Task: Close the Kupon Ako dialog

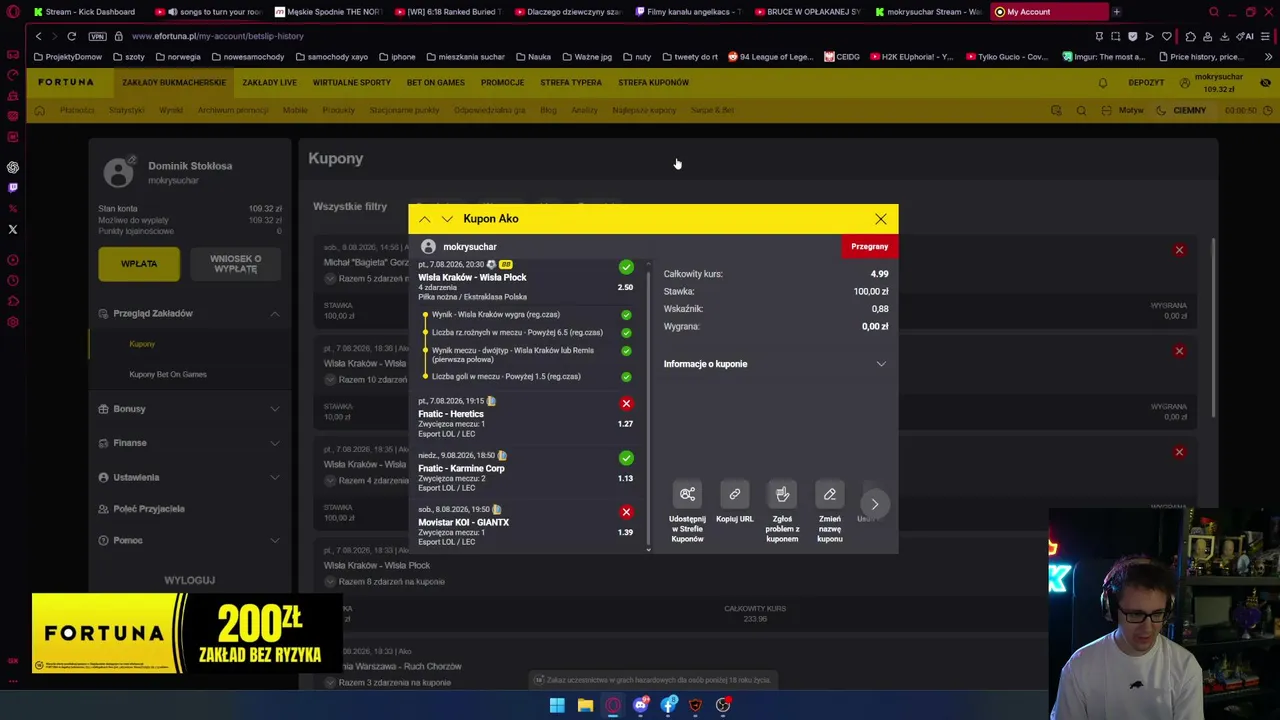Action: click(x=880, y=219)
